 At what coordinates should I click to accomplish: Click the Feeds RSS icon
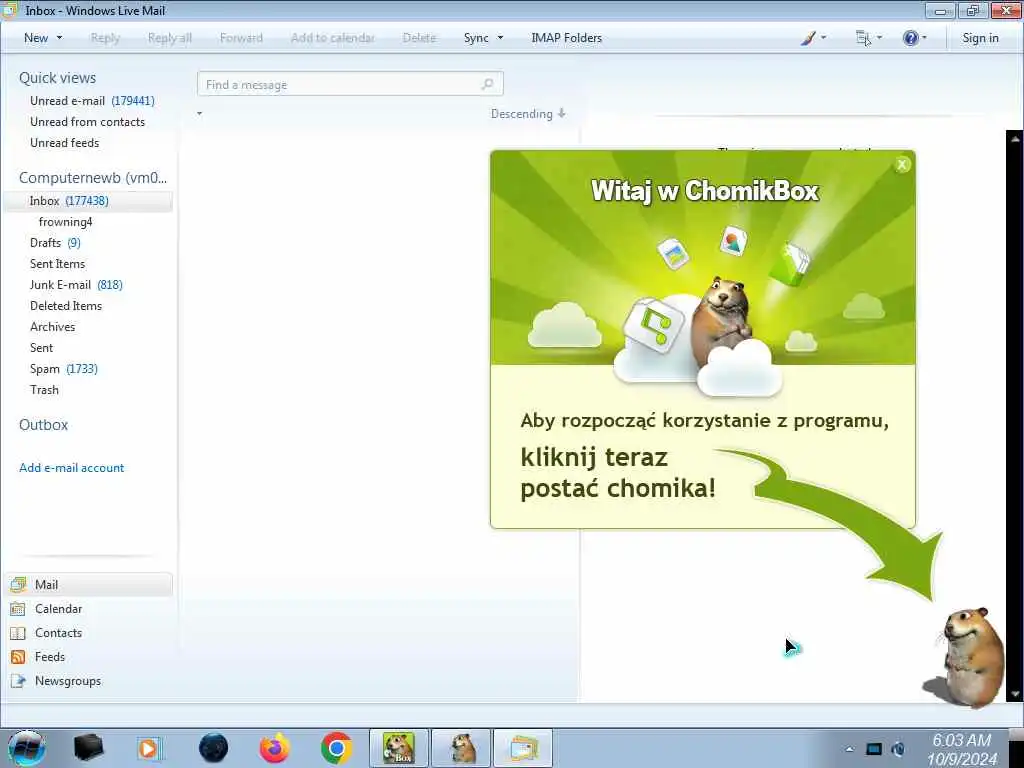pyautogui.click(x=18, y=657)
